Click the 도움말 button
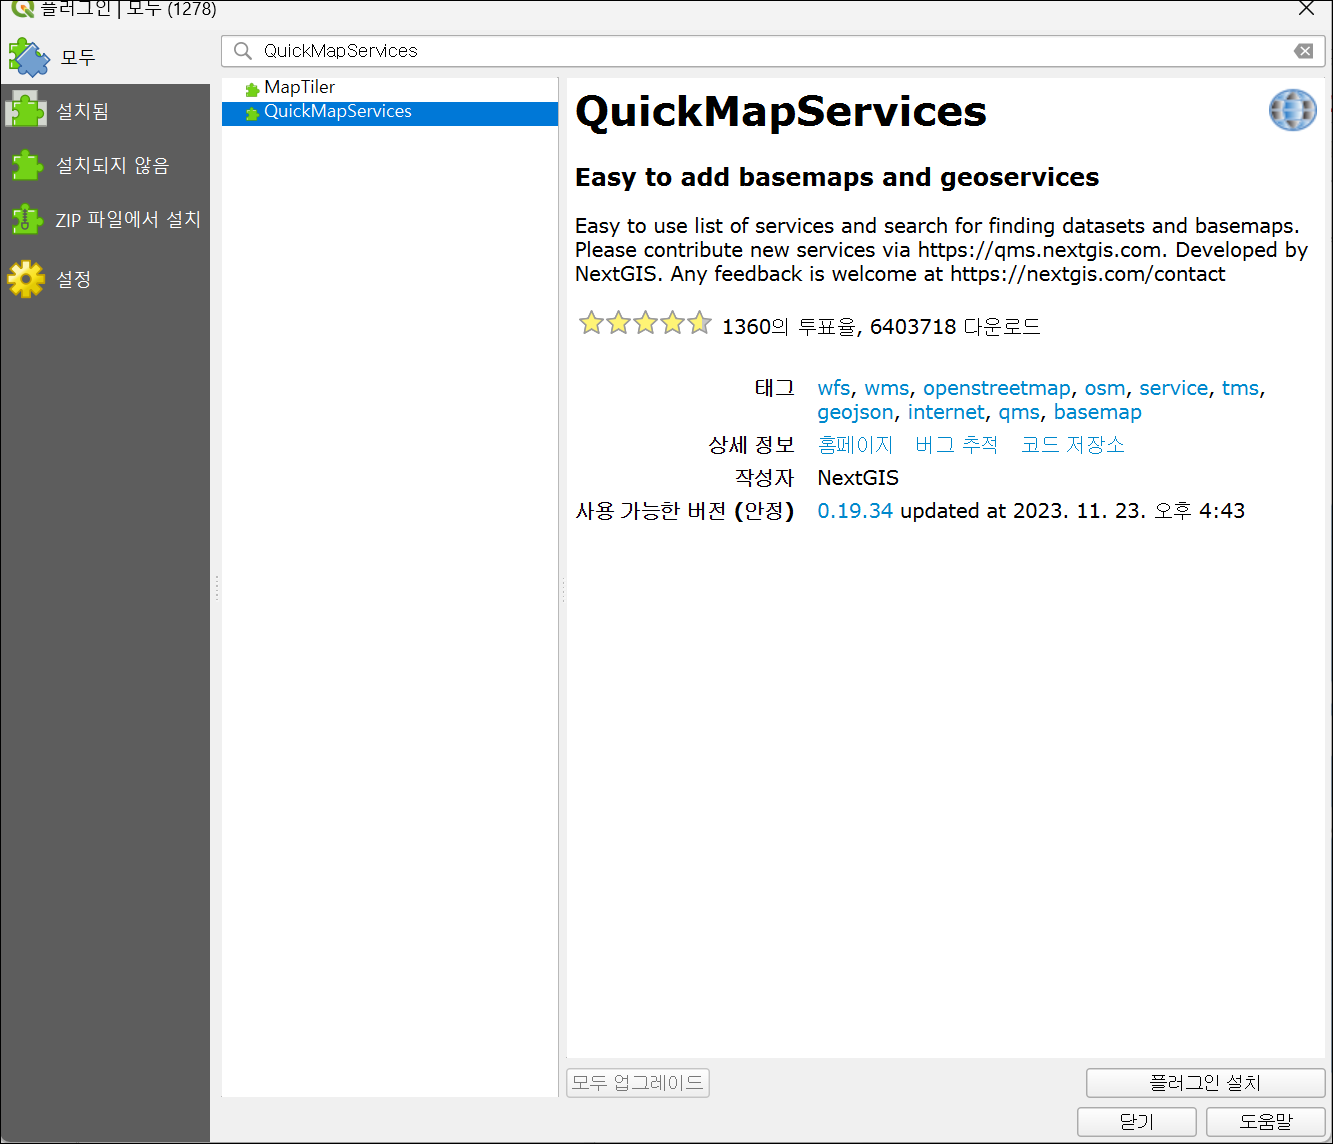Screen dimensions: 1333x1144 1266,1122
